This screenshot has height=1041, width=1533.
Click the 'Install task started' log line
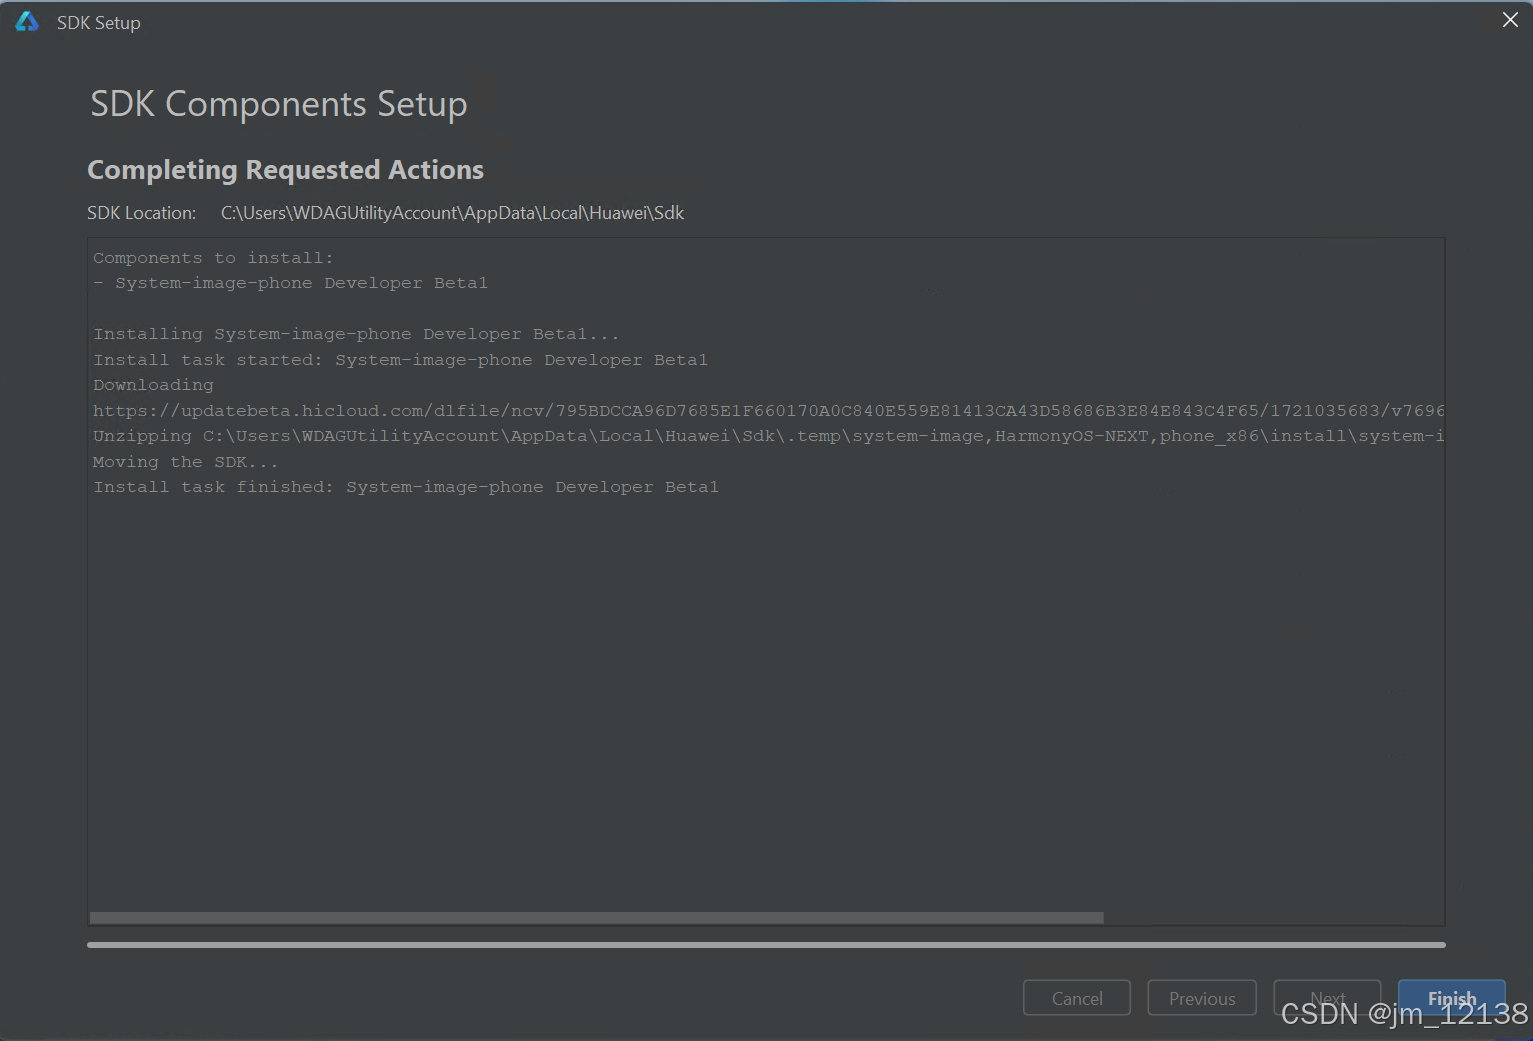(400, 360)
